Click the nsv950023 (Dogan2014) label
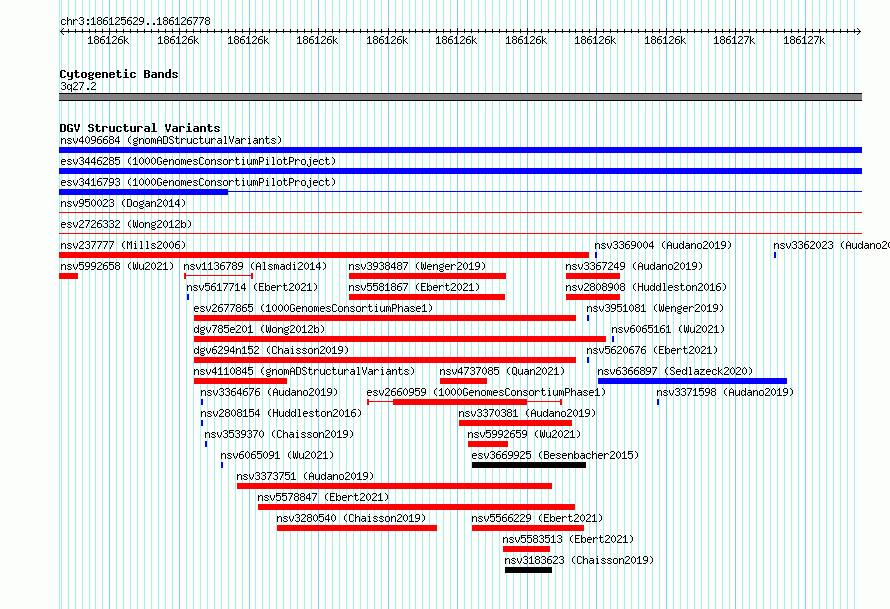The height and width of the screenshot is (609, 890). click(123, 203)
